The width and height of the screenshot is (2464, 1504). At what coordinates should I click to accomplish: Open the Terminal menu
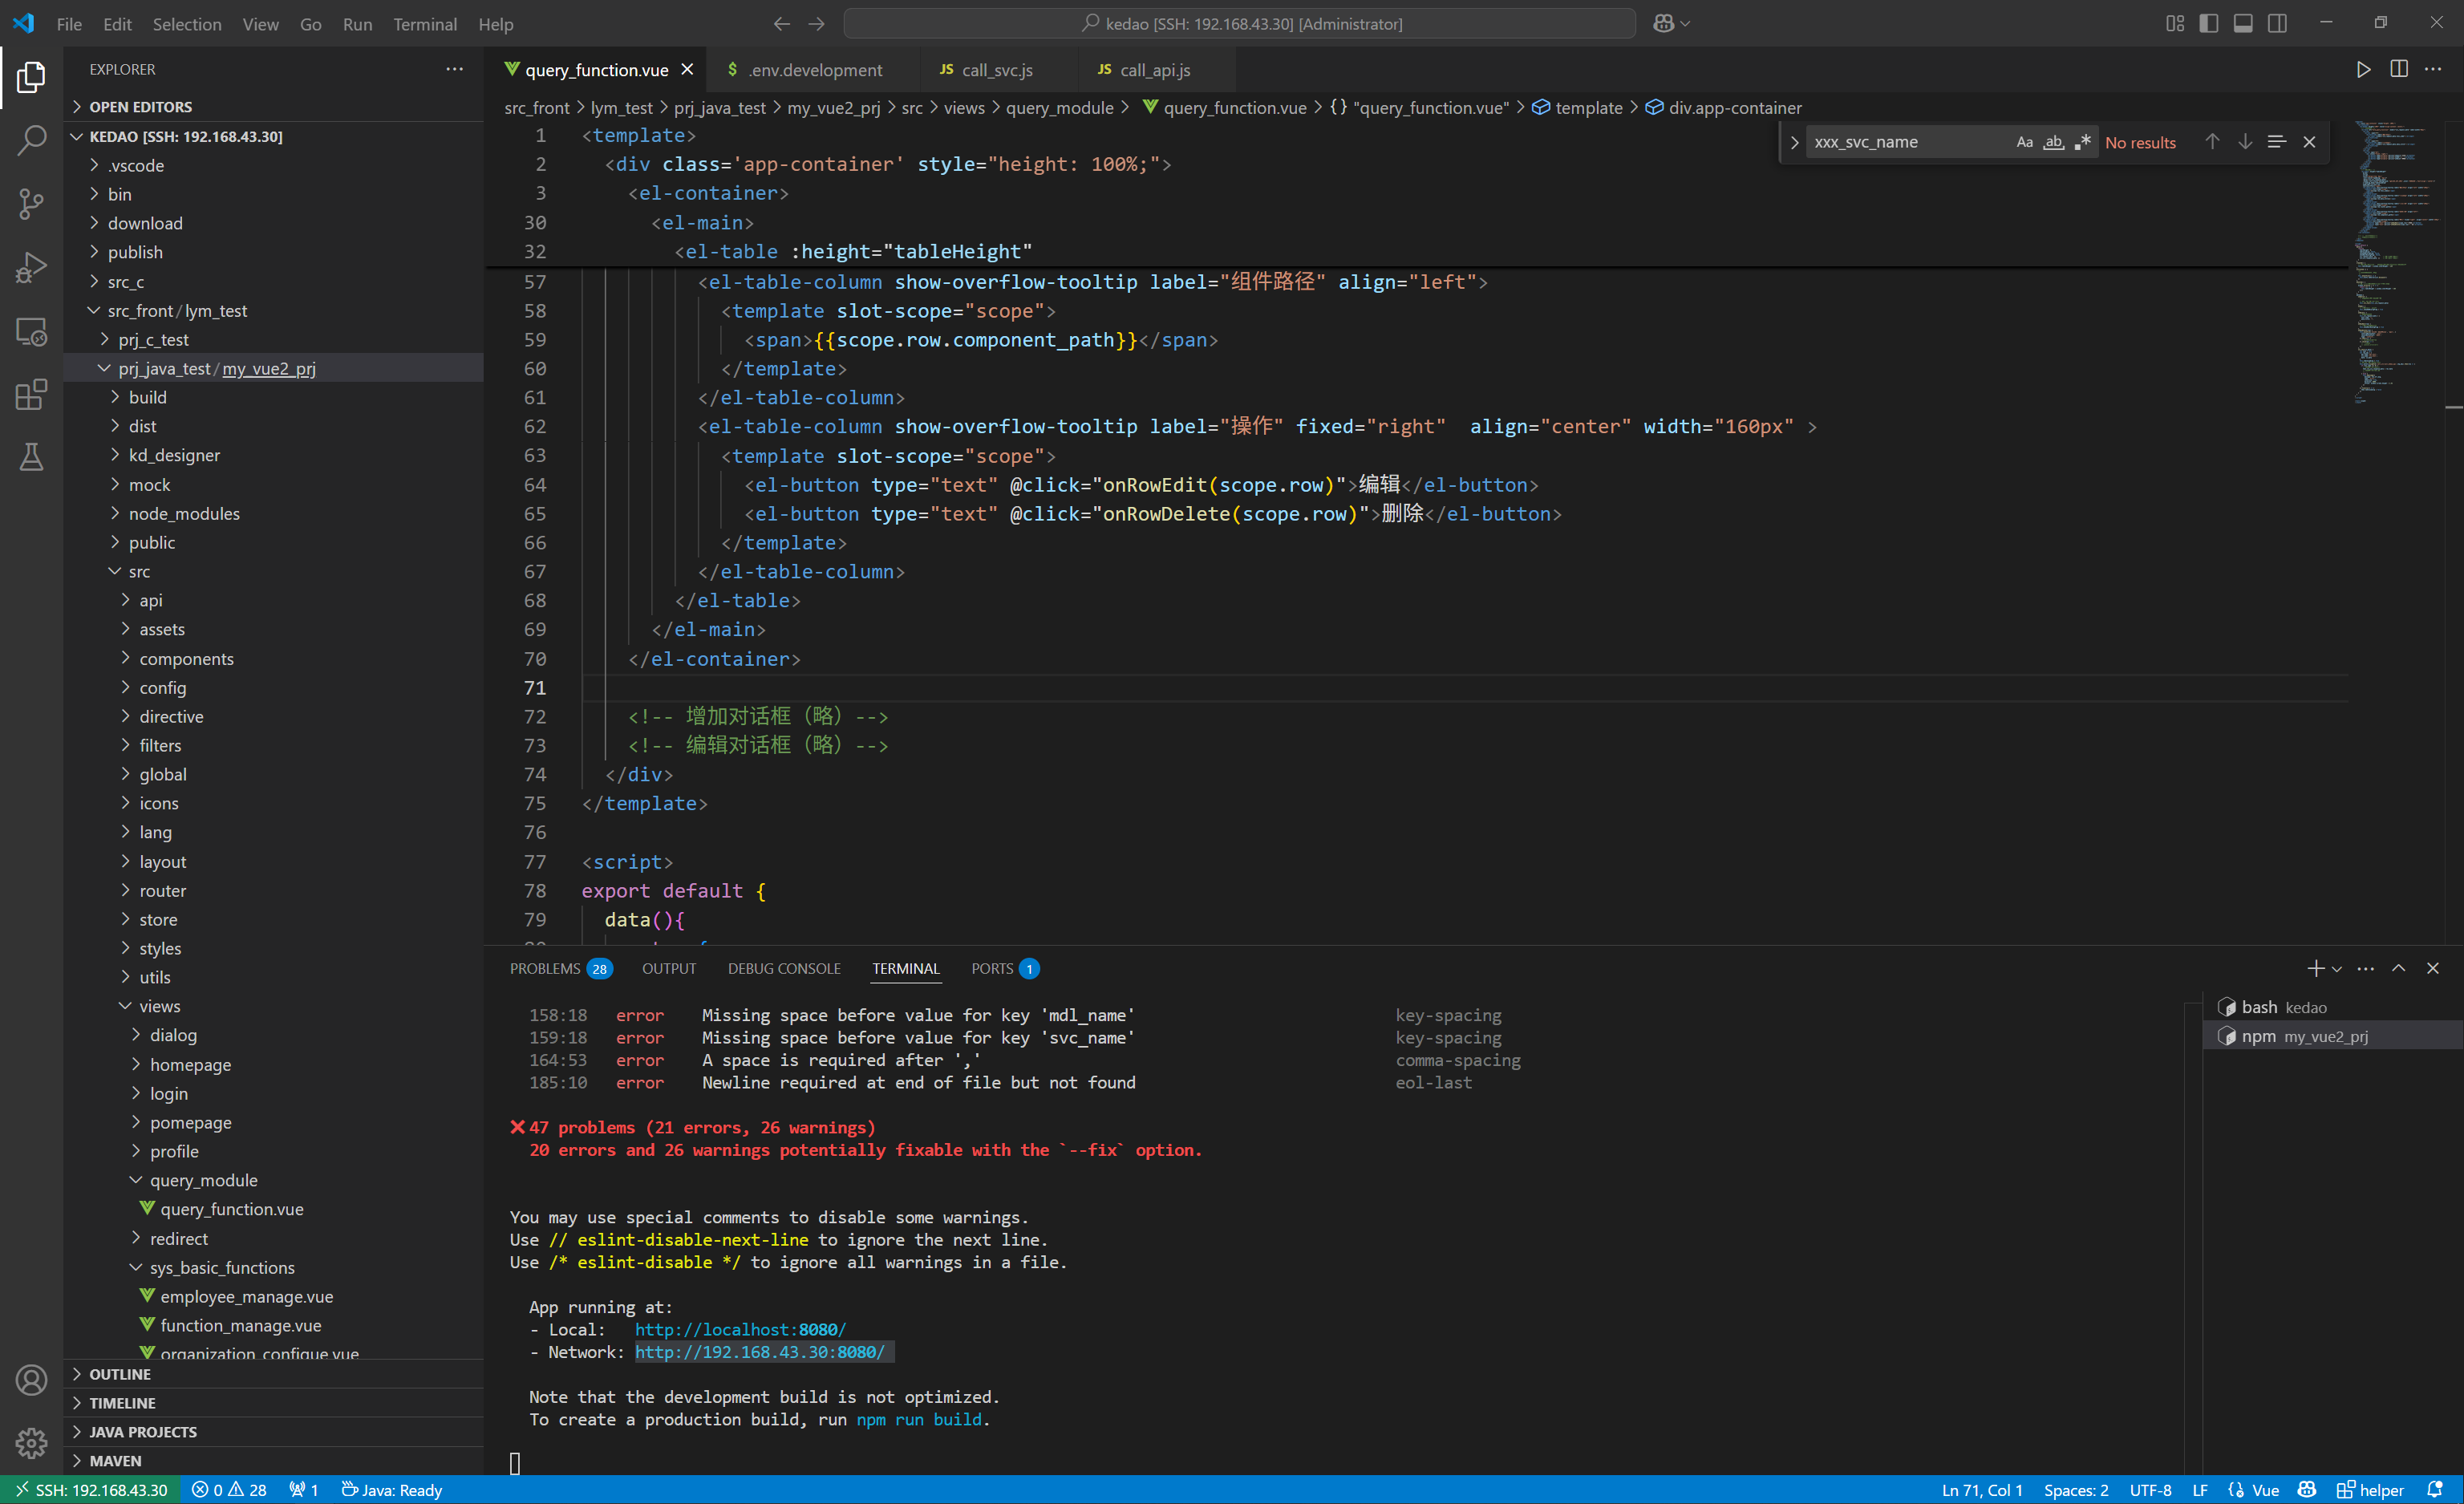424,24
